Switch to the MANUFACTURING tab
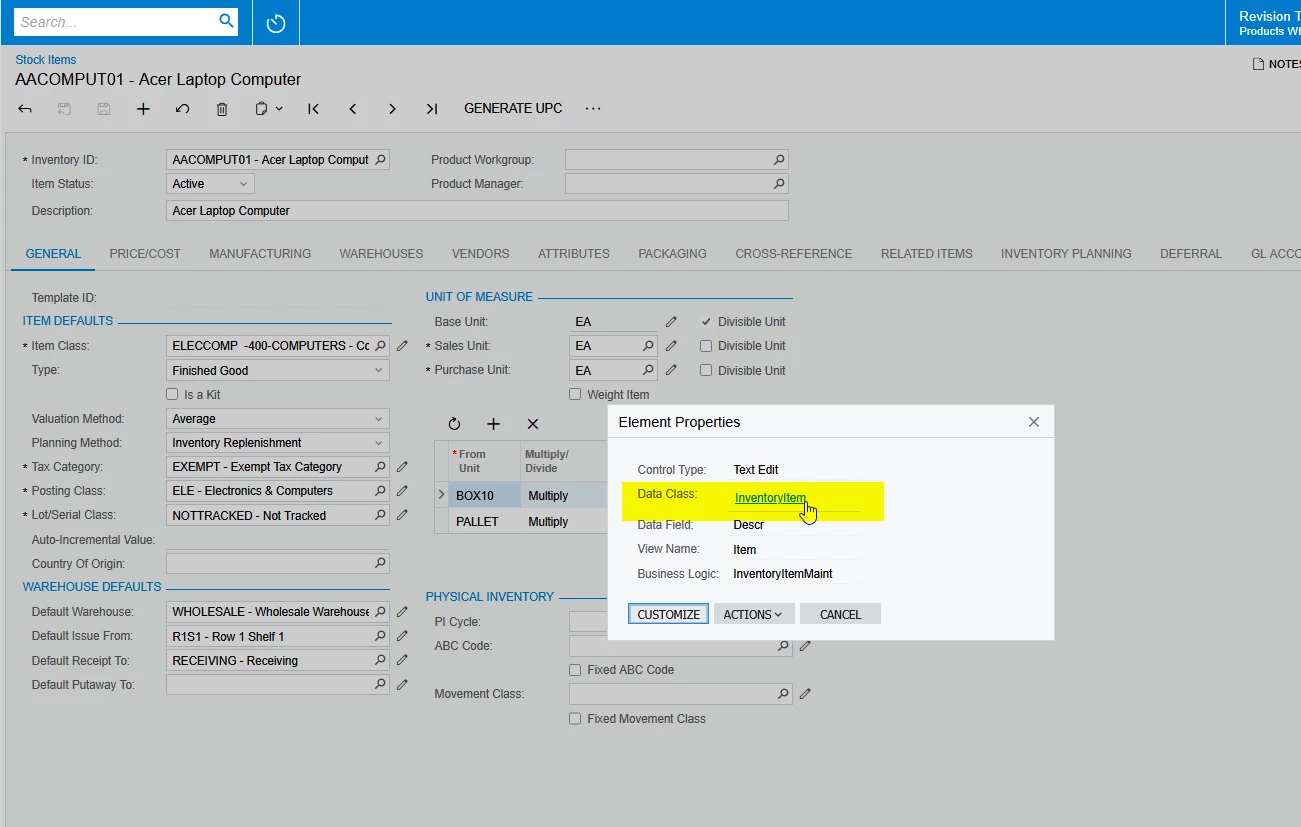Image resolution: width=1301 pixels, height=827 pixels. click(260, 254)
